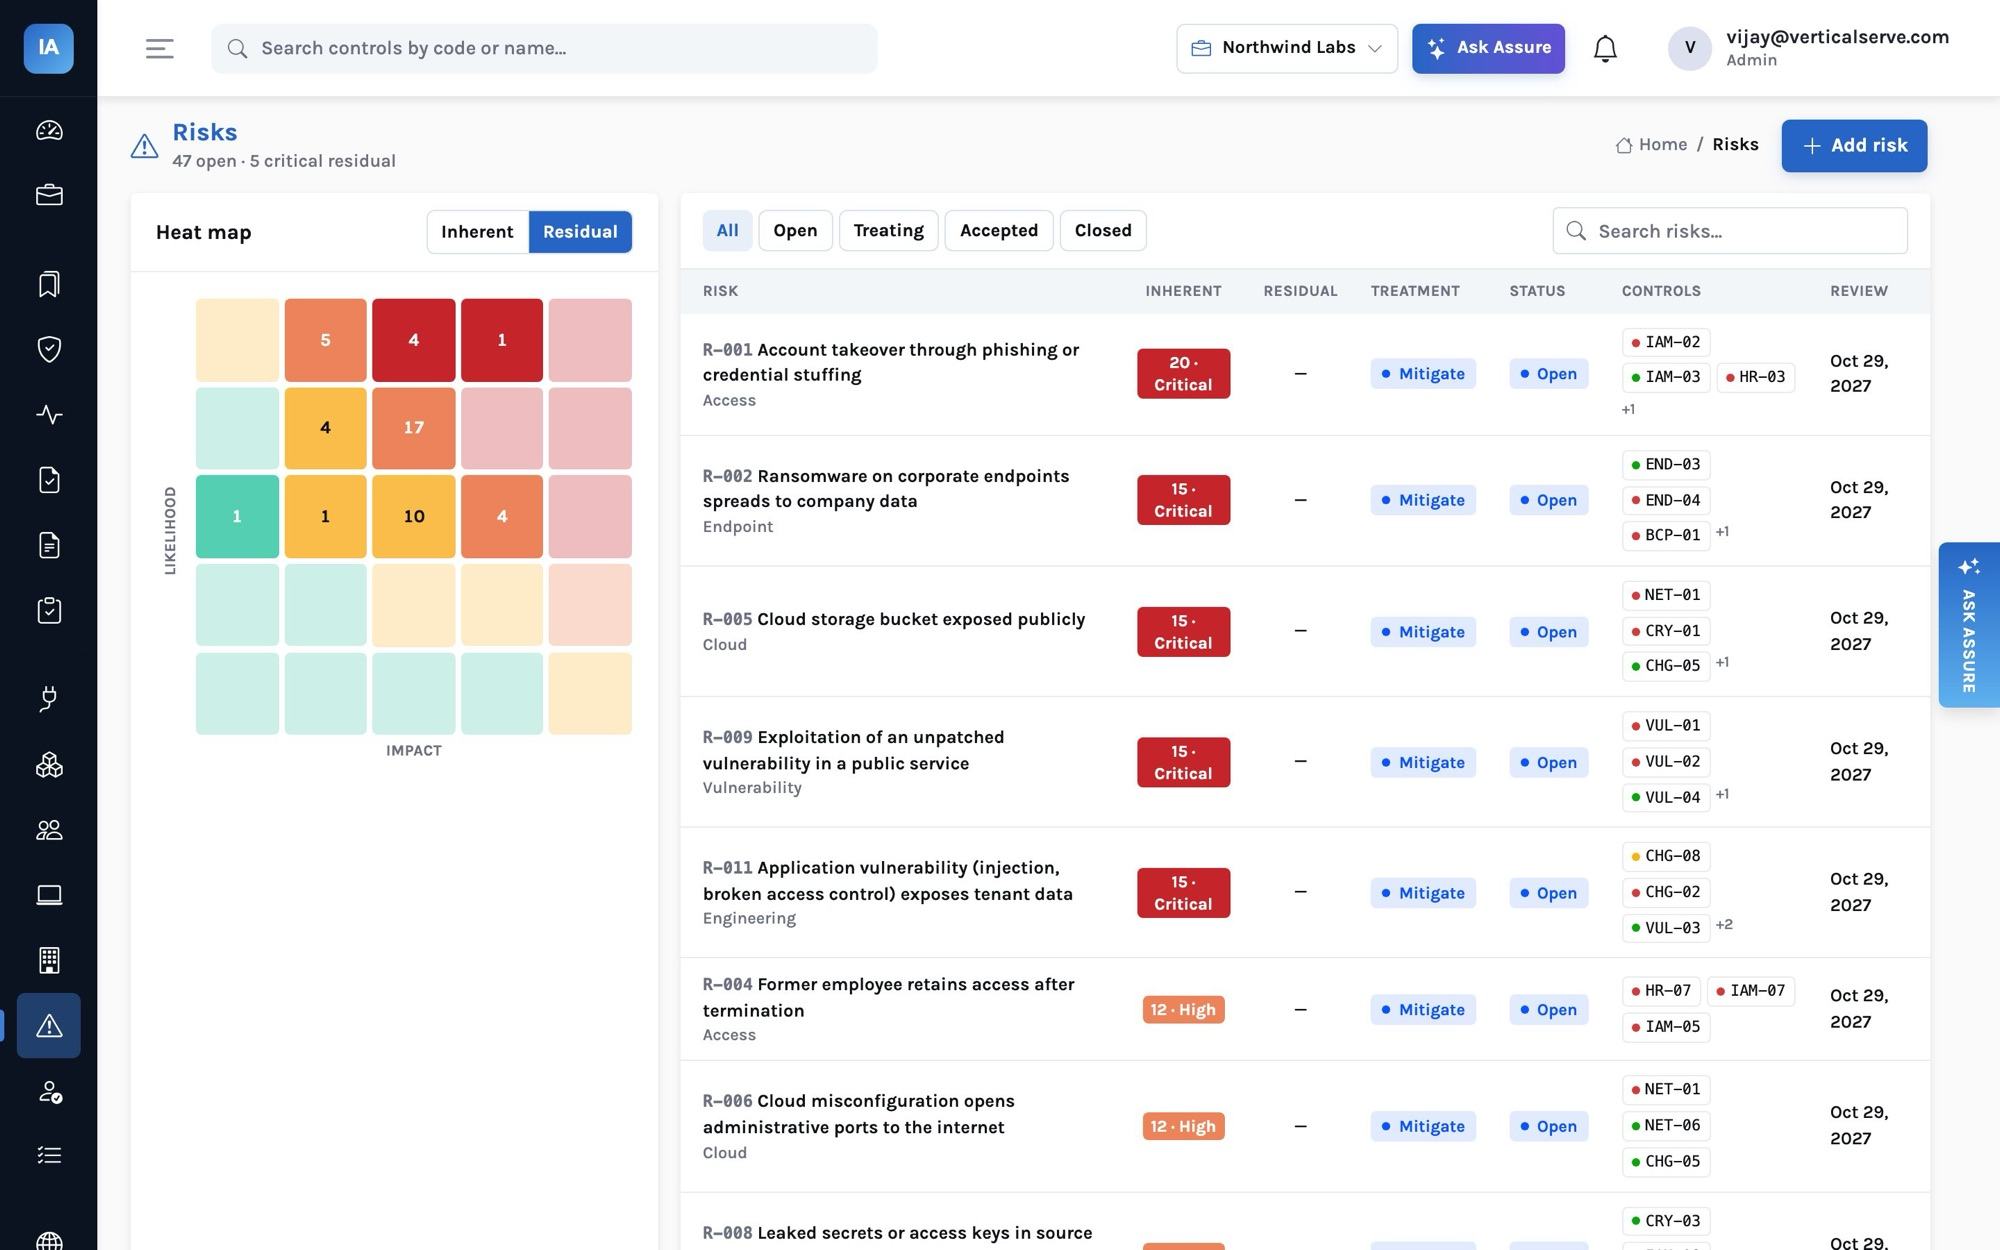Select the warning triangle Risks sidebar icon
This screenshot has height=1250, width=2000.
49,1025
